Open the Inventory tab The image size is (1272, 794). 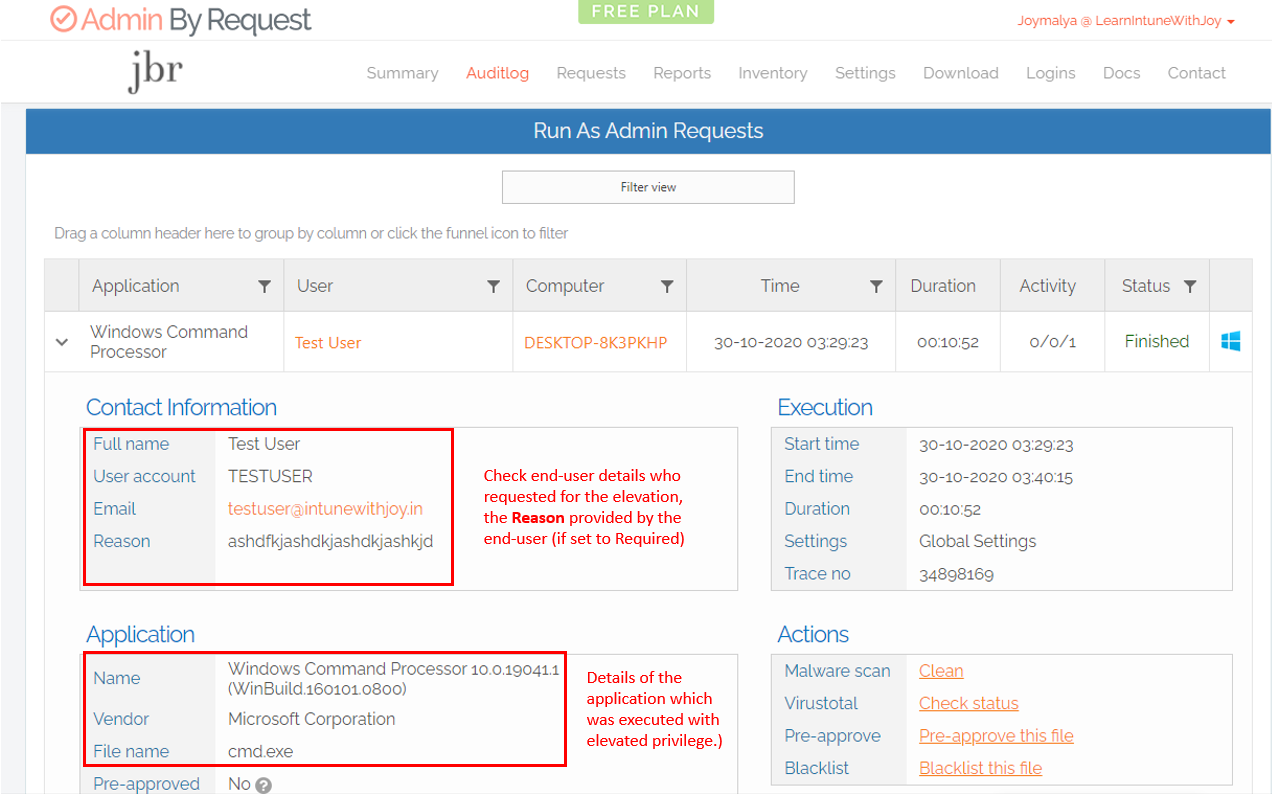point(772,73)
